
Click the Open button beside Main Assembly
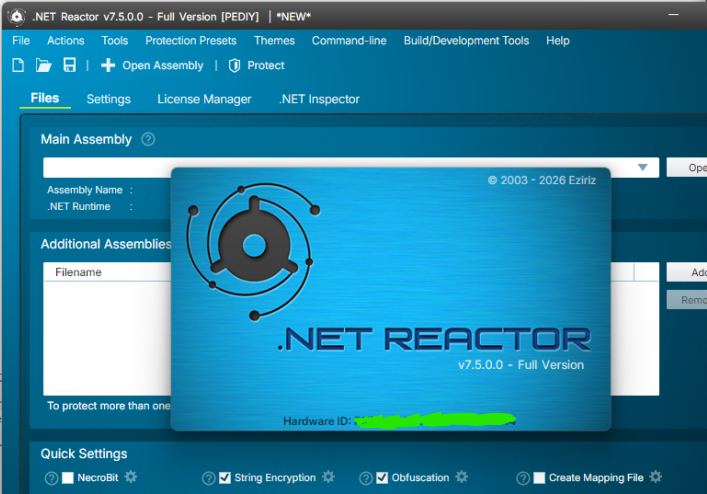687,168
